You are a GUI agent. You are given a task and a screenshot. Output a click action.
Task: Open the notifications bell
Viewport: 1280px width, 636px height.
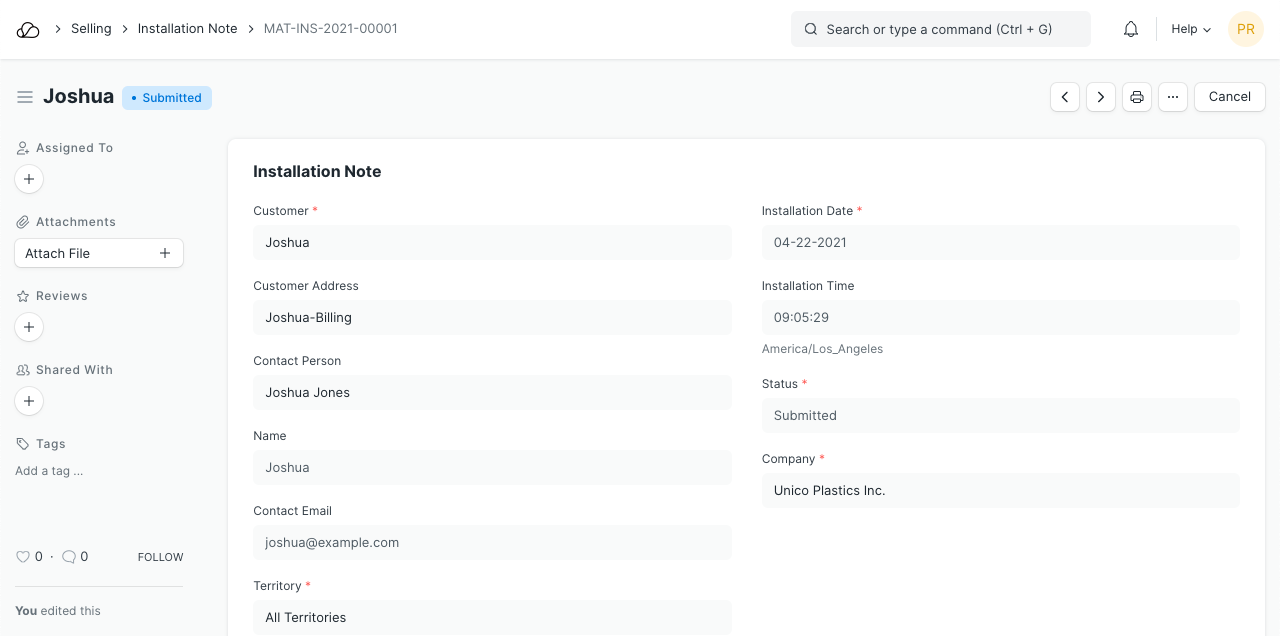1131,30
